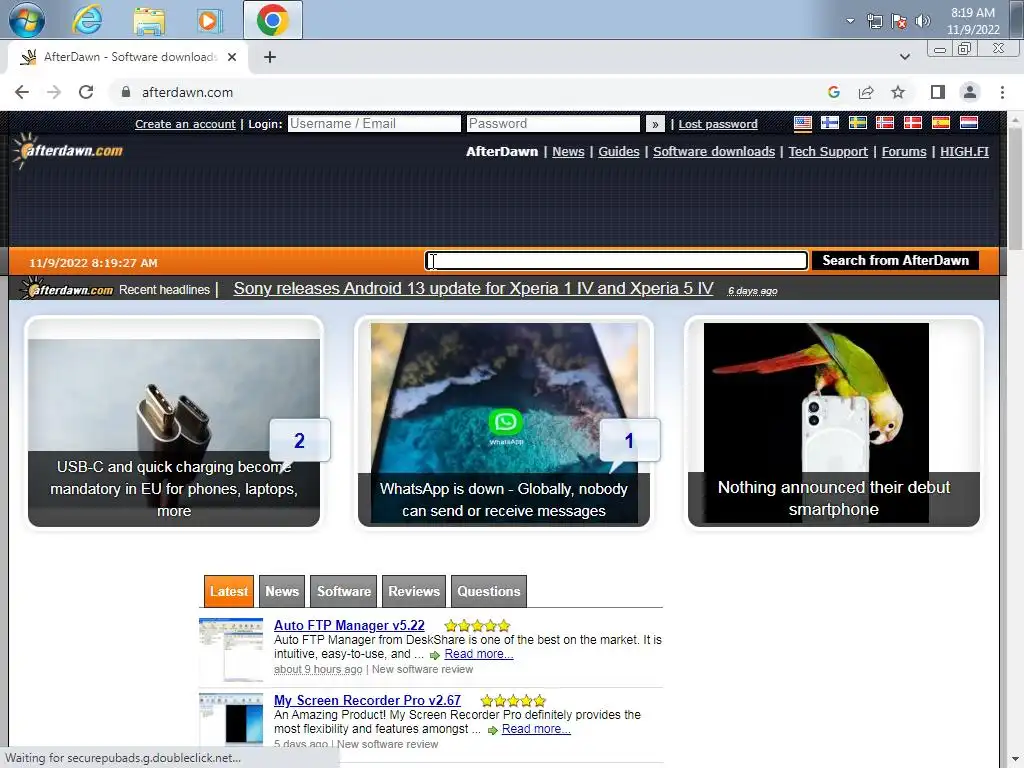Viewport: 1024px width, 768px height.
Task: Open Forums navigation link
Action: point(904,152)
